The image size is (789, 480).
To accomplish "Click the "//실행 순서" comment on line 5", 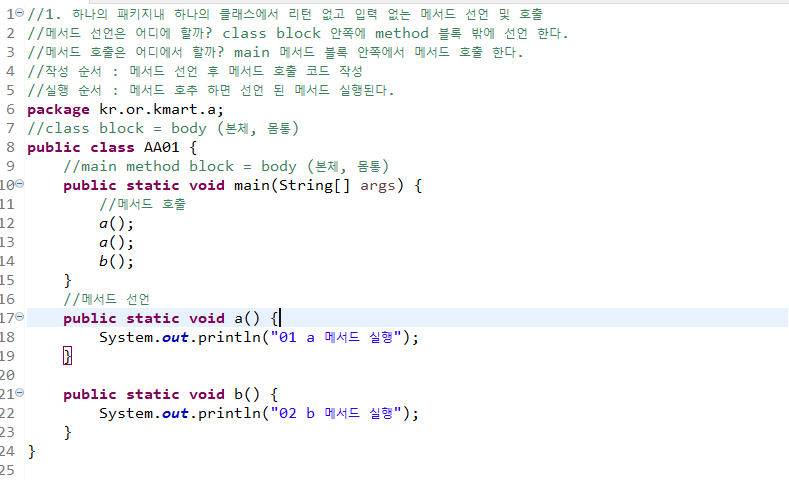I will coord(211,91).
